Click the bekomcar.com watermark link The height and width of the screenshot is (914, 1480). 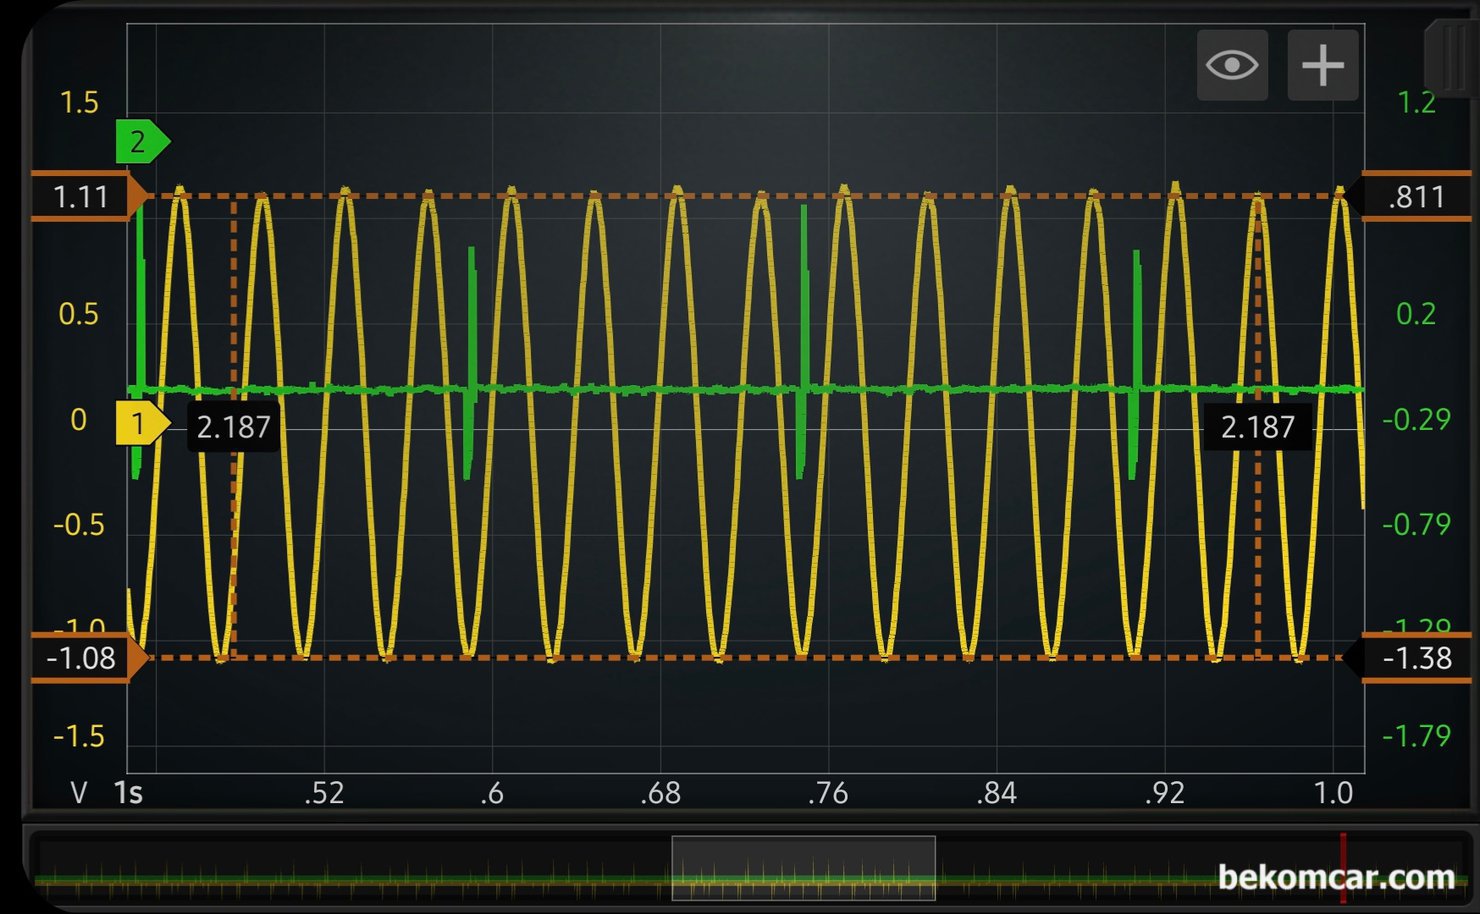pos(1336,878)
